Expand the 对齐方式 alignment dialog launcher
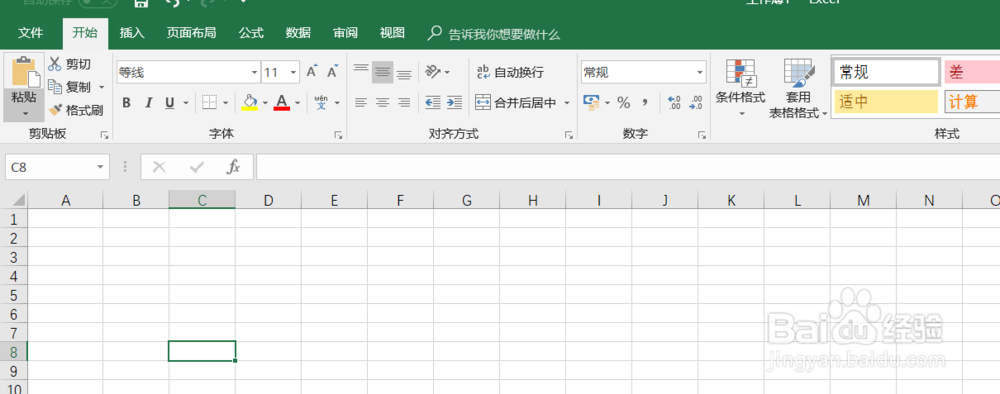Viewport: 1000px width, 394px height. click(568, 135)
